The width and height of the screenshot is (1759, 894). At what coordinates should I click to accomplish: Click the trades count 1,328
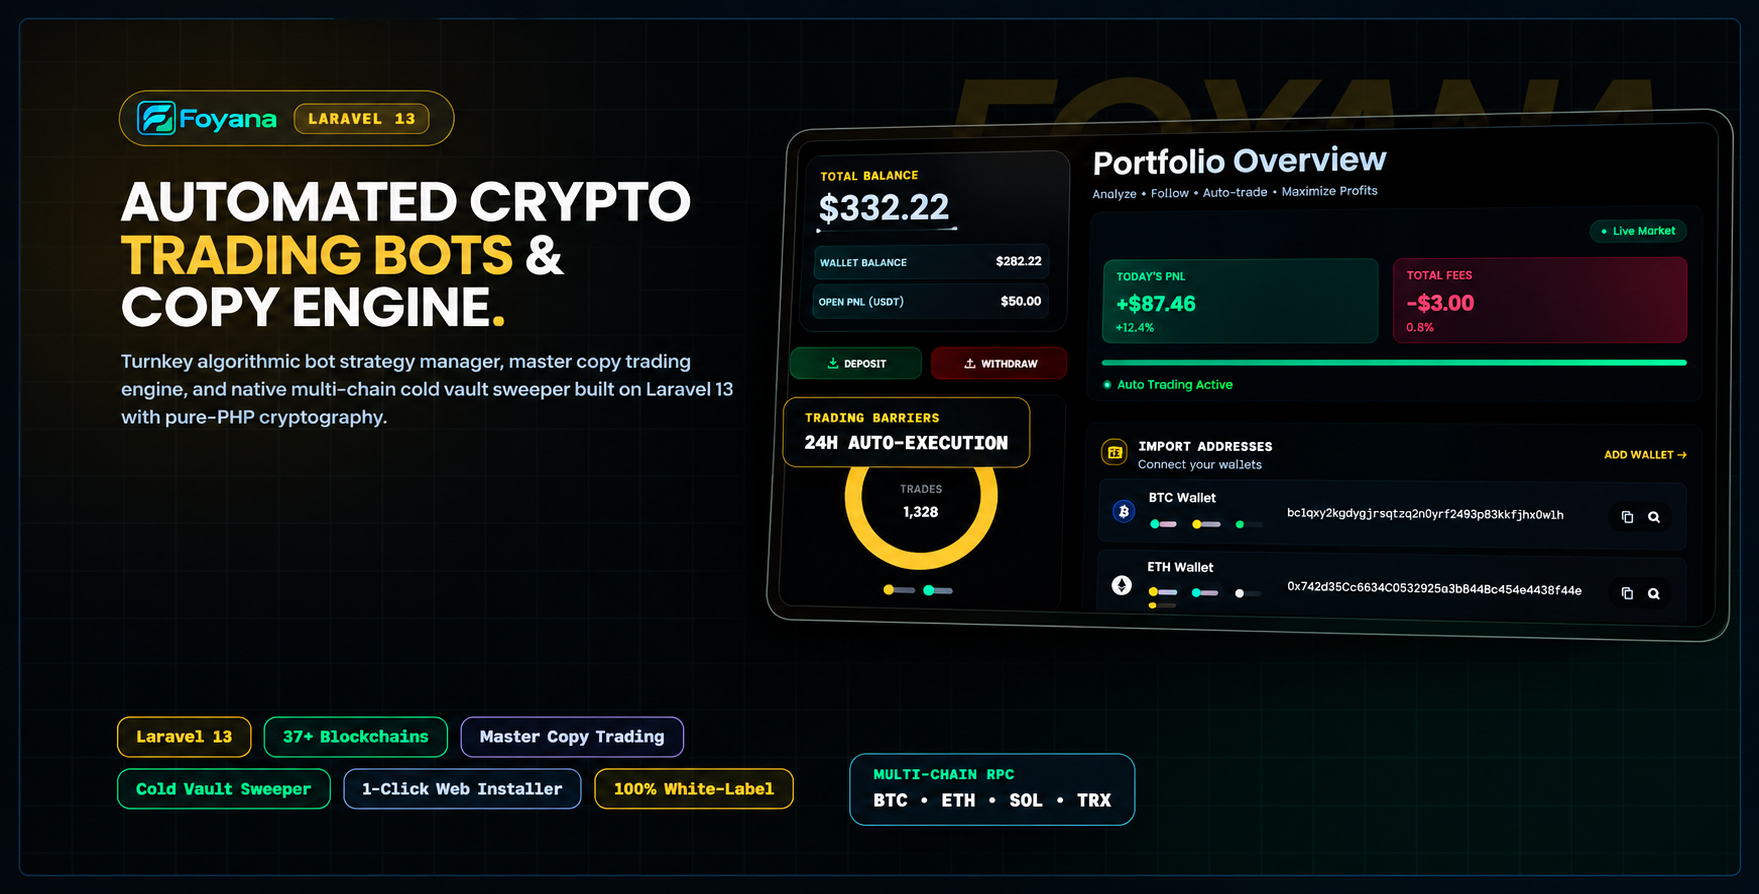[x=920, y=512]
